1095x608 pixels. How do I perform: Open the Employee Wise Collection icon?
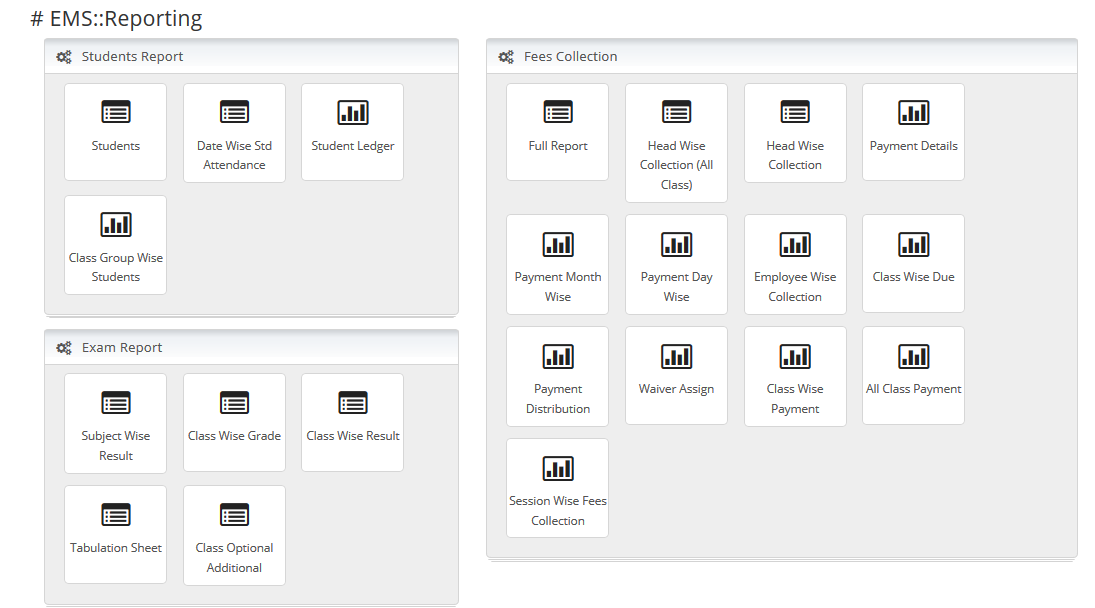(x=795, y=245)
